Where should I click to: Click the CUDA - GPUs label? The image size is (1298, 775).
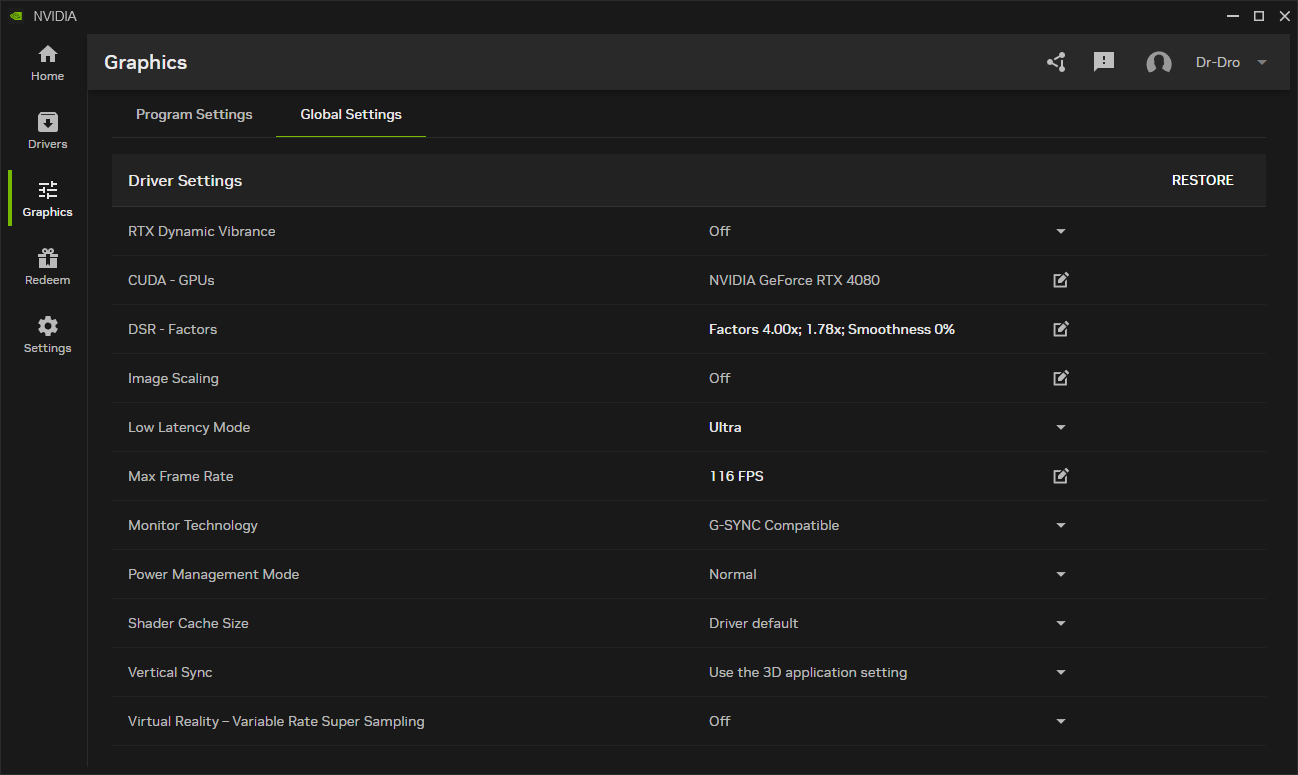tap(171, 280)
